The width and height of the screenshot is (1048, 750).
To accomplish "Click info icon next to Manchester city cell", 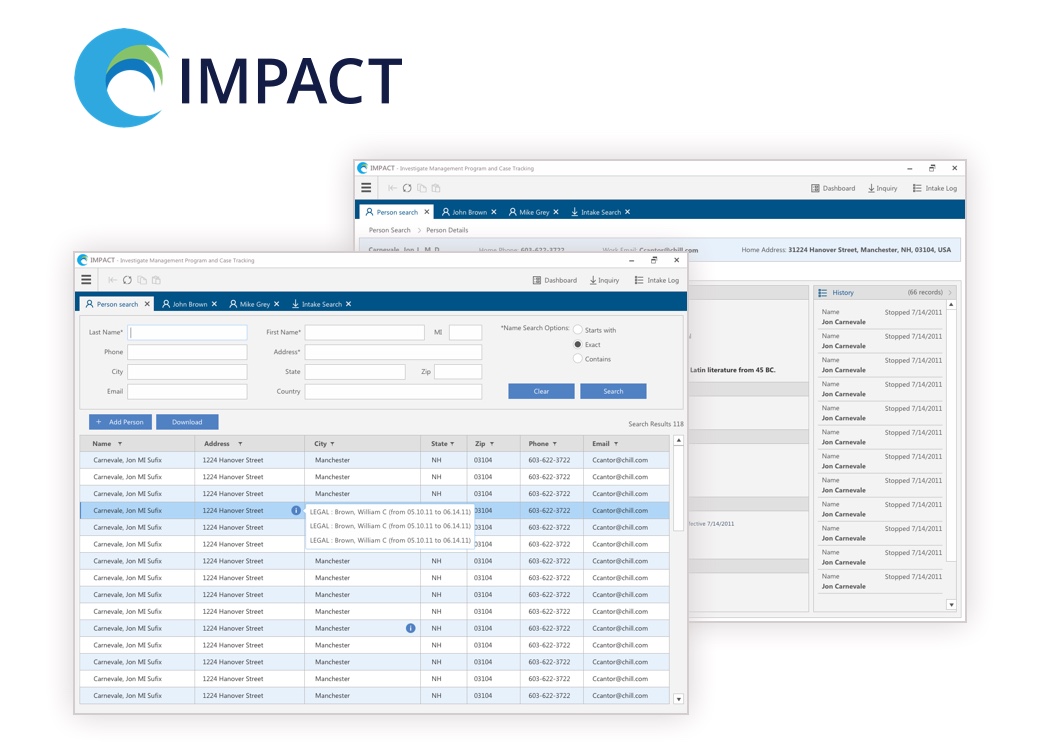I will [410, 628].
